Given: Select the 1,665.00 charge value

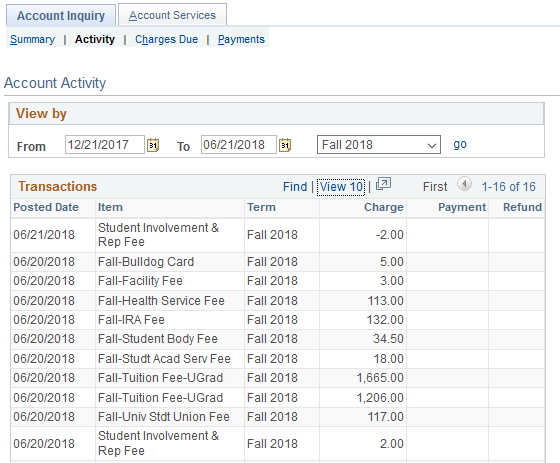Looking at the screenshot, I should coord(380,378).
